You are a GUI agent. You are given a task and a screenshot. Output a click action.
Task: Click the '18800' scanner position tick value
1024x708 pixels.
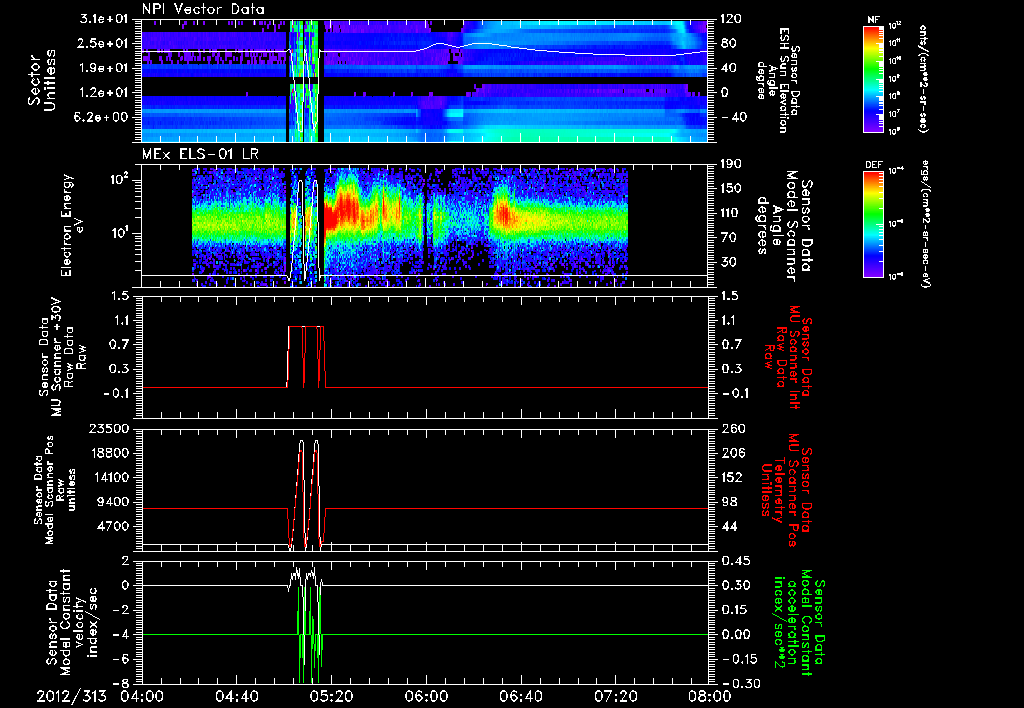click(108, 453)
